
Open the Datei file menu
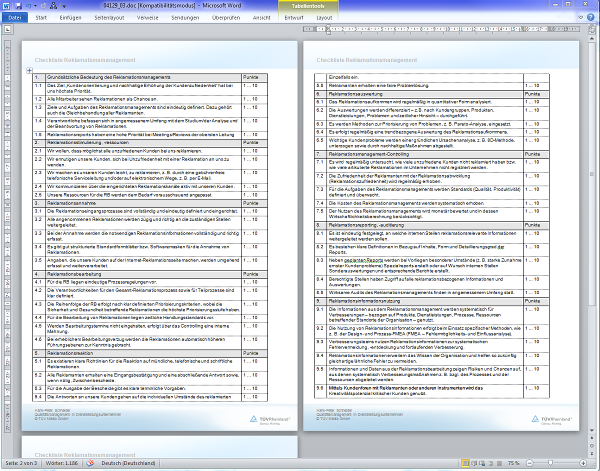point(15,18)
